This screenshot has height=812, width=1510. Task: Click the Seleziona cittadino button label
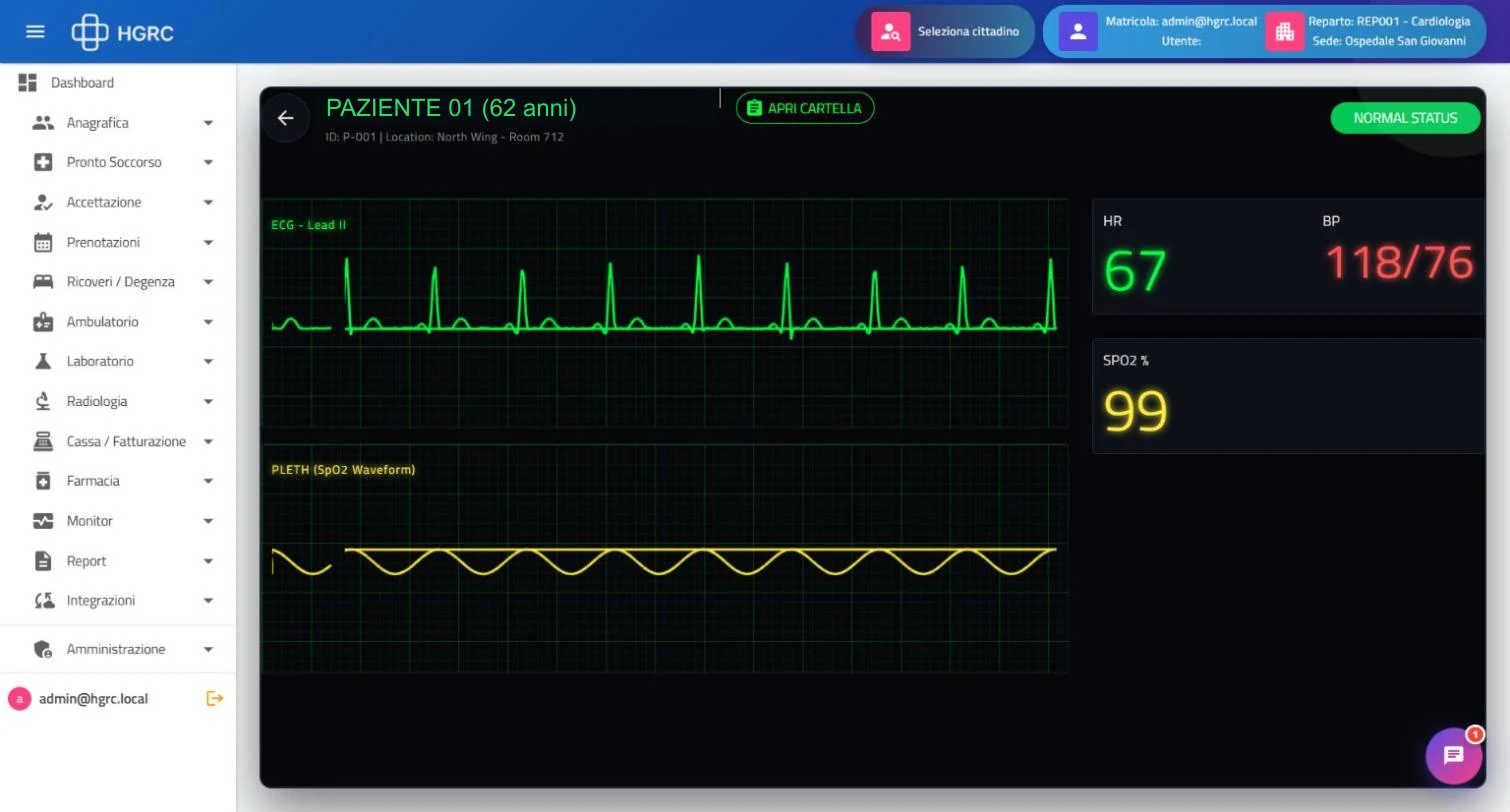pyautogui.click(x=969, y=31)
